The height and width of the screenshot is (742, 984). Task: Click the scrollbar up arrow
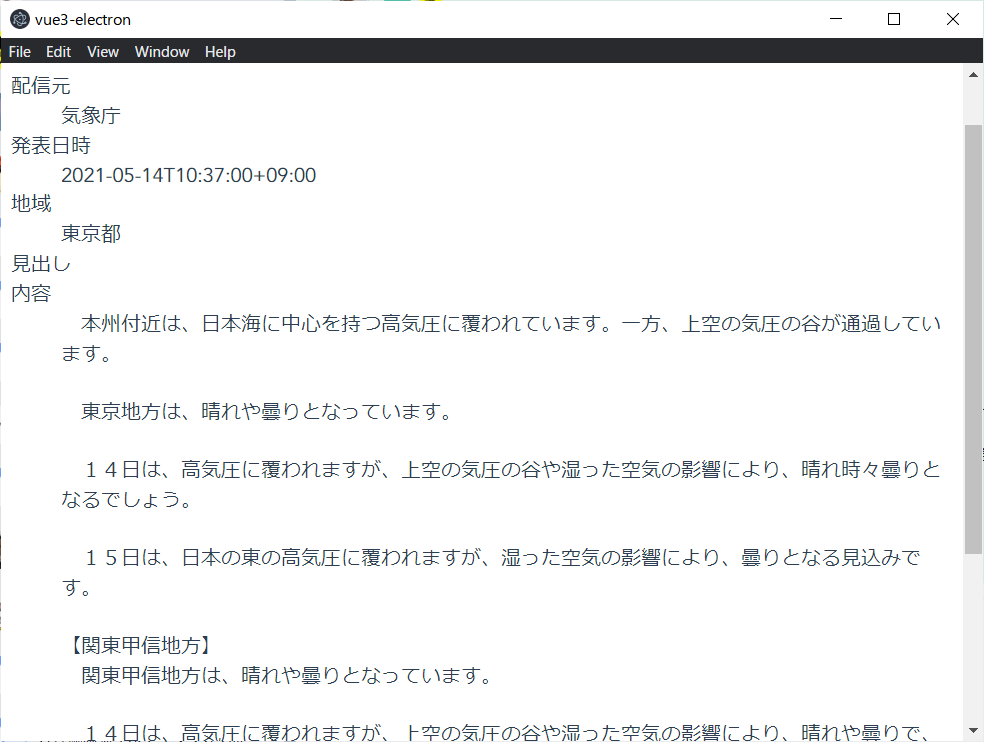coord(973,73)
